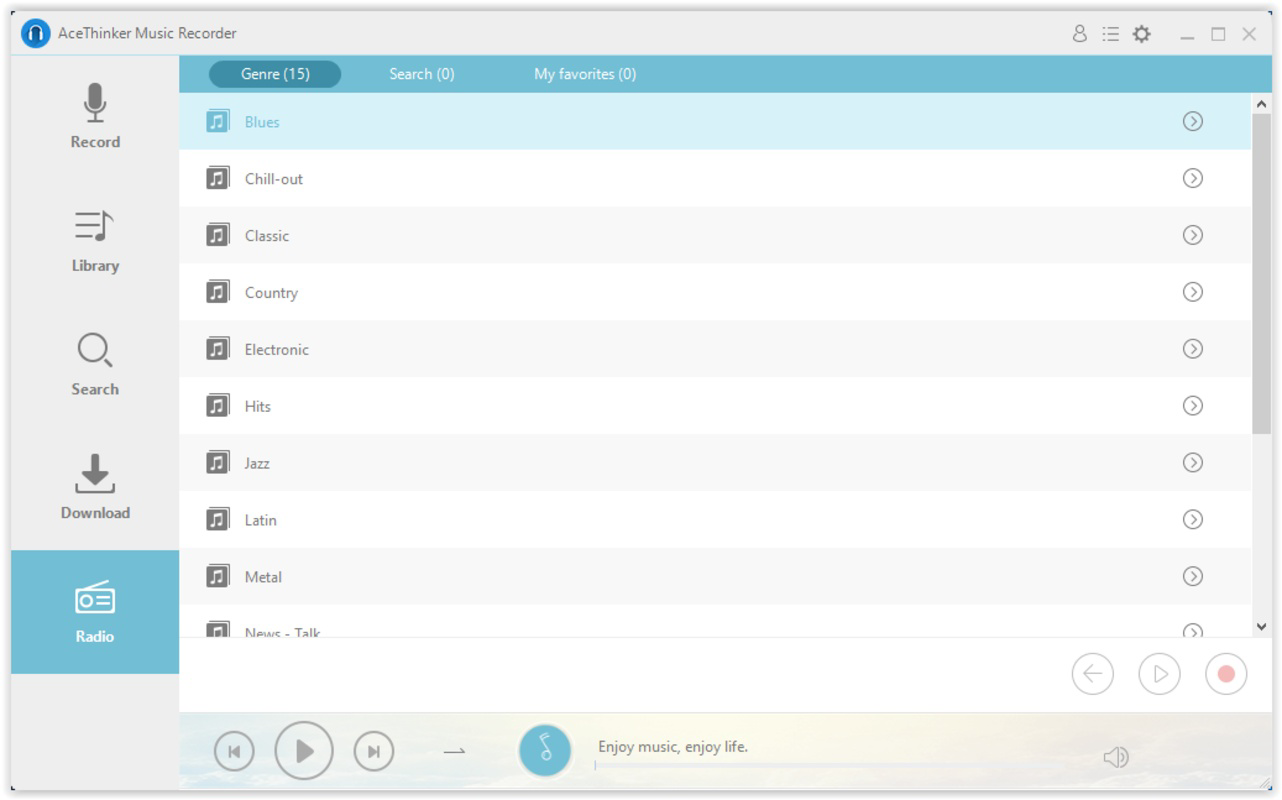Expand the Jazz genre arrow
This screenshot has height=800, width=1282.
click(x=1192, y=462)
